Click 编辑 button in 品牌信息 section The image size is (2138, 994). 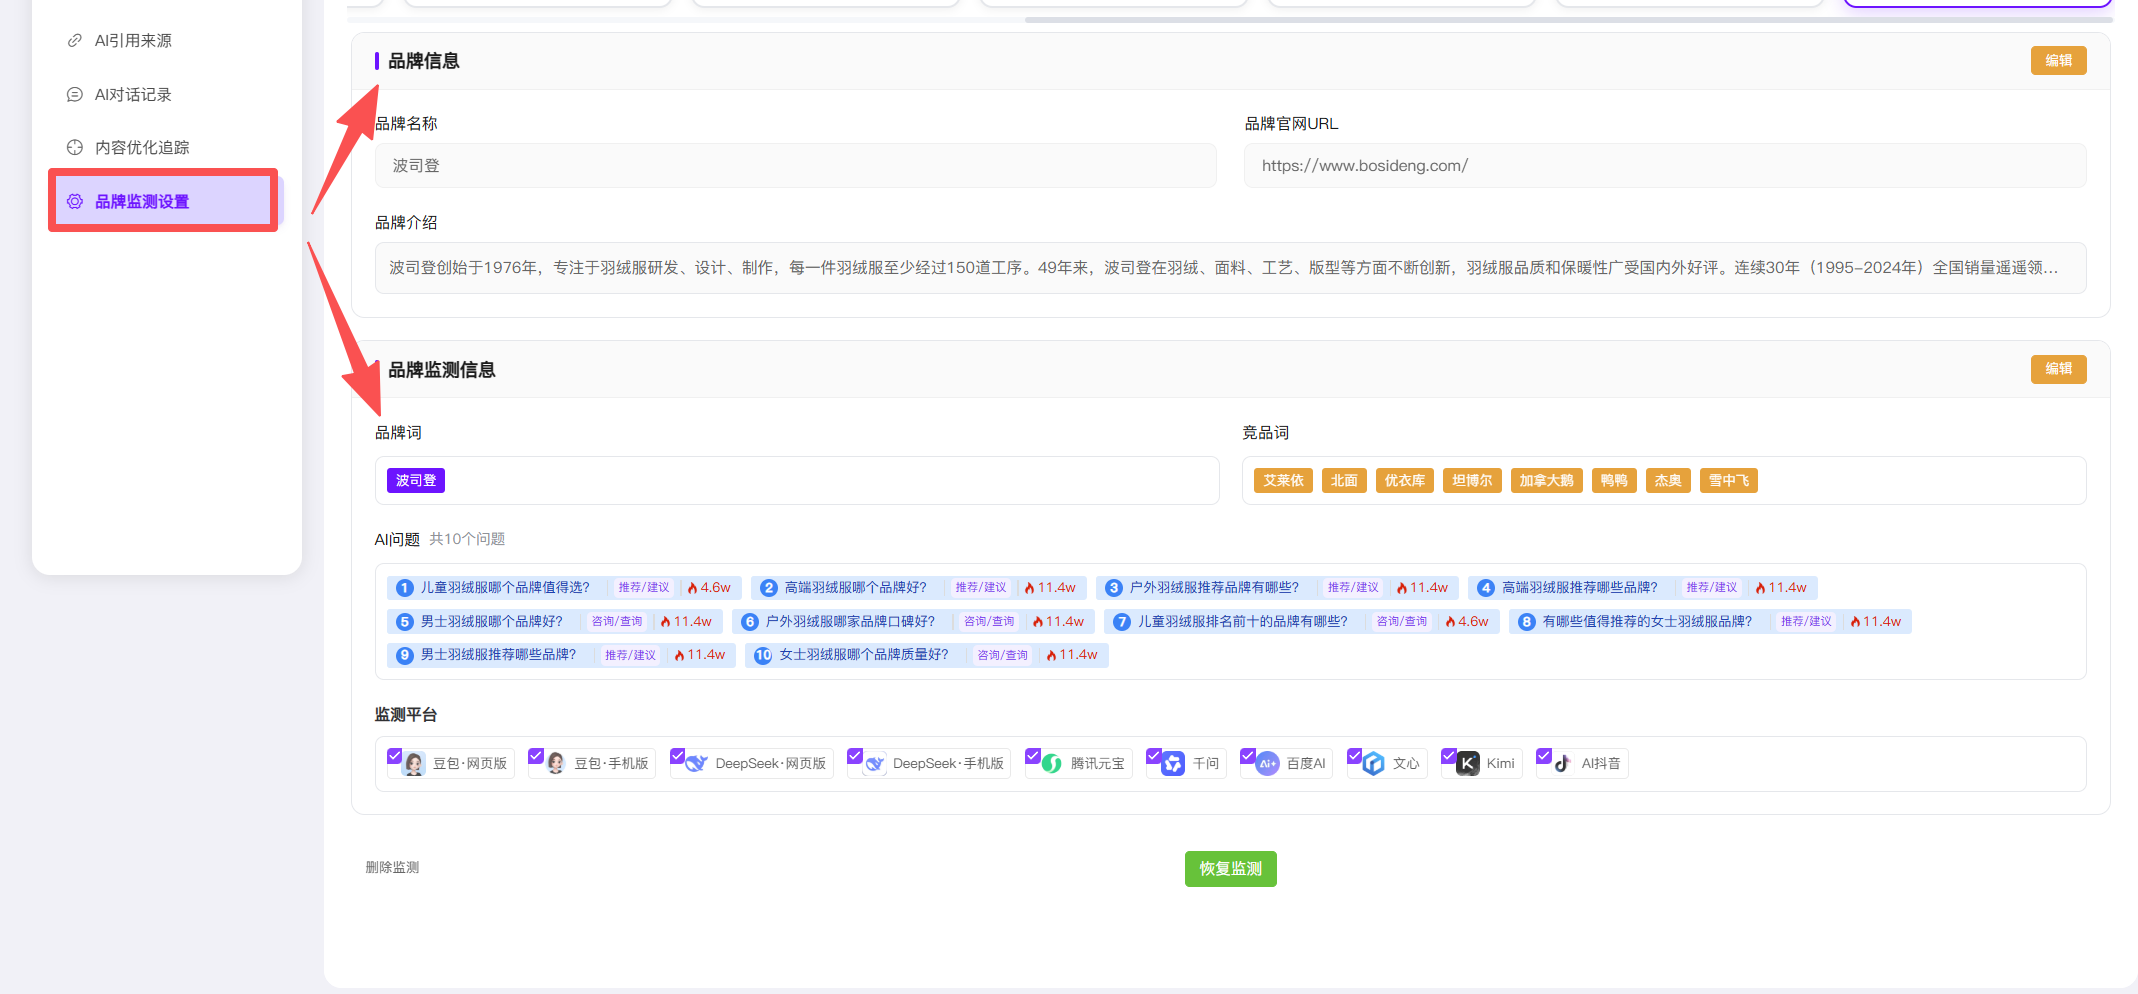[2057, 61]
